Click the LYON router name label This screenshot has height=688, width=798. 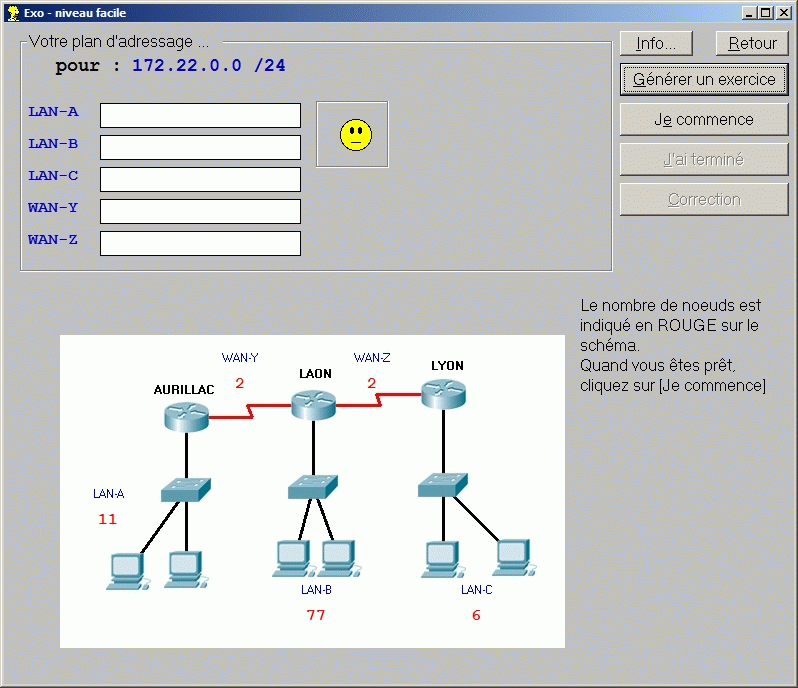(447, 365)
